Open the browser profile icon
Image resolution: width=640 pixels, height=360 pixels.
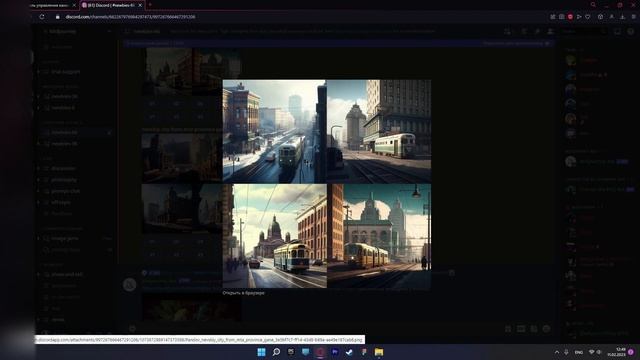612,17
